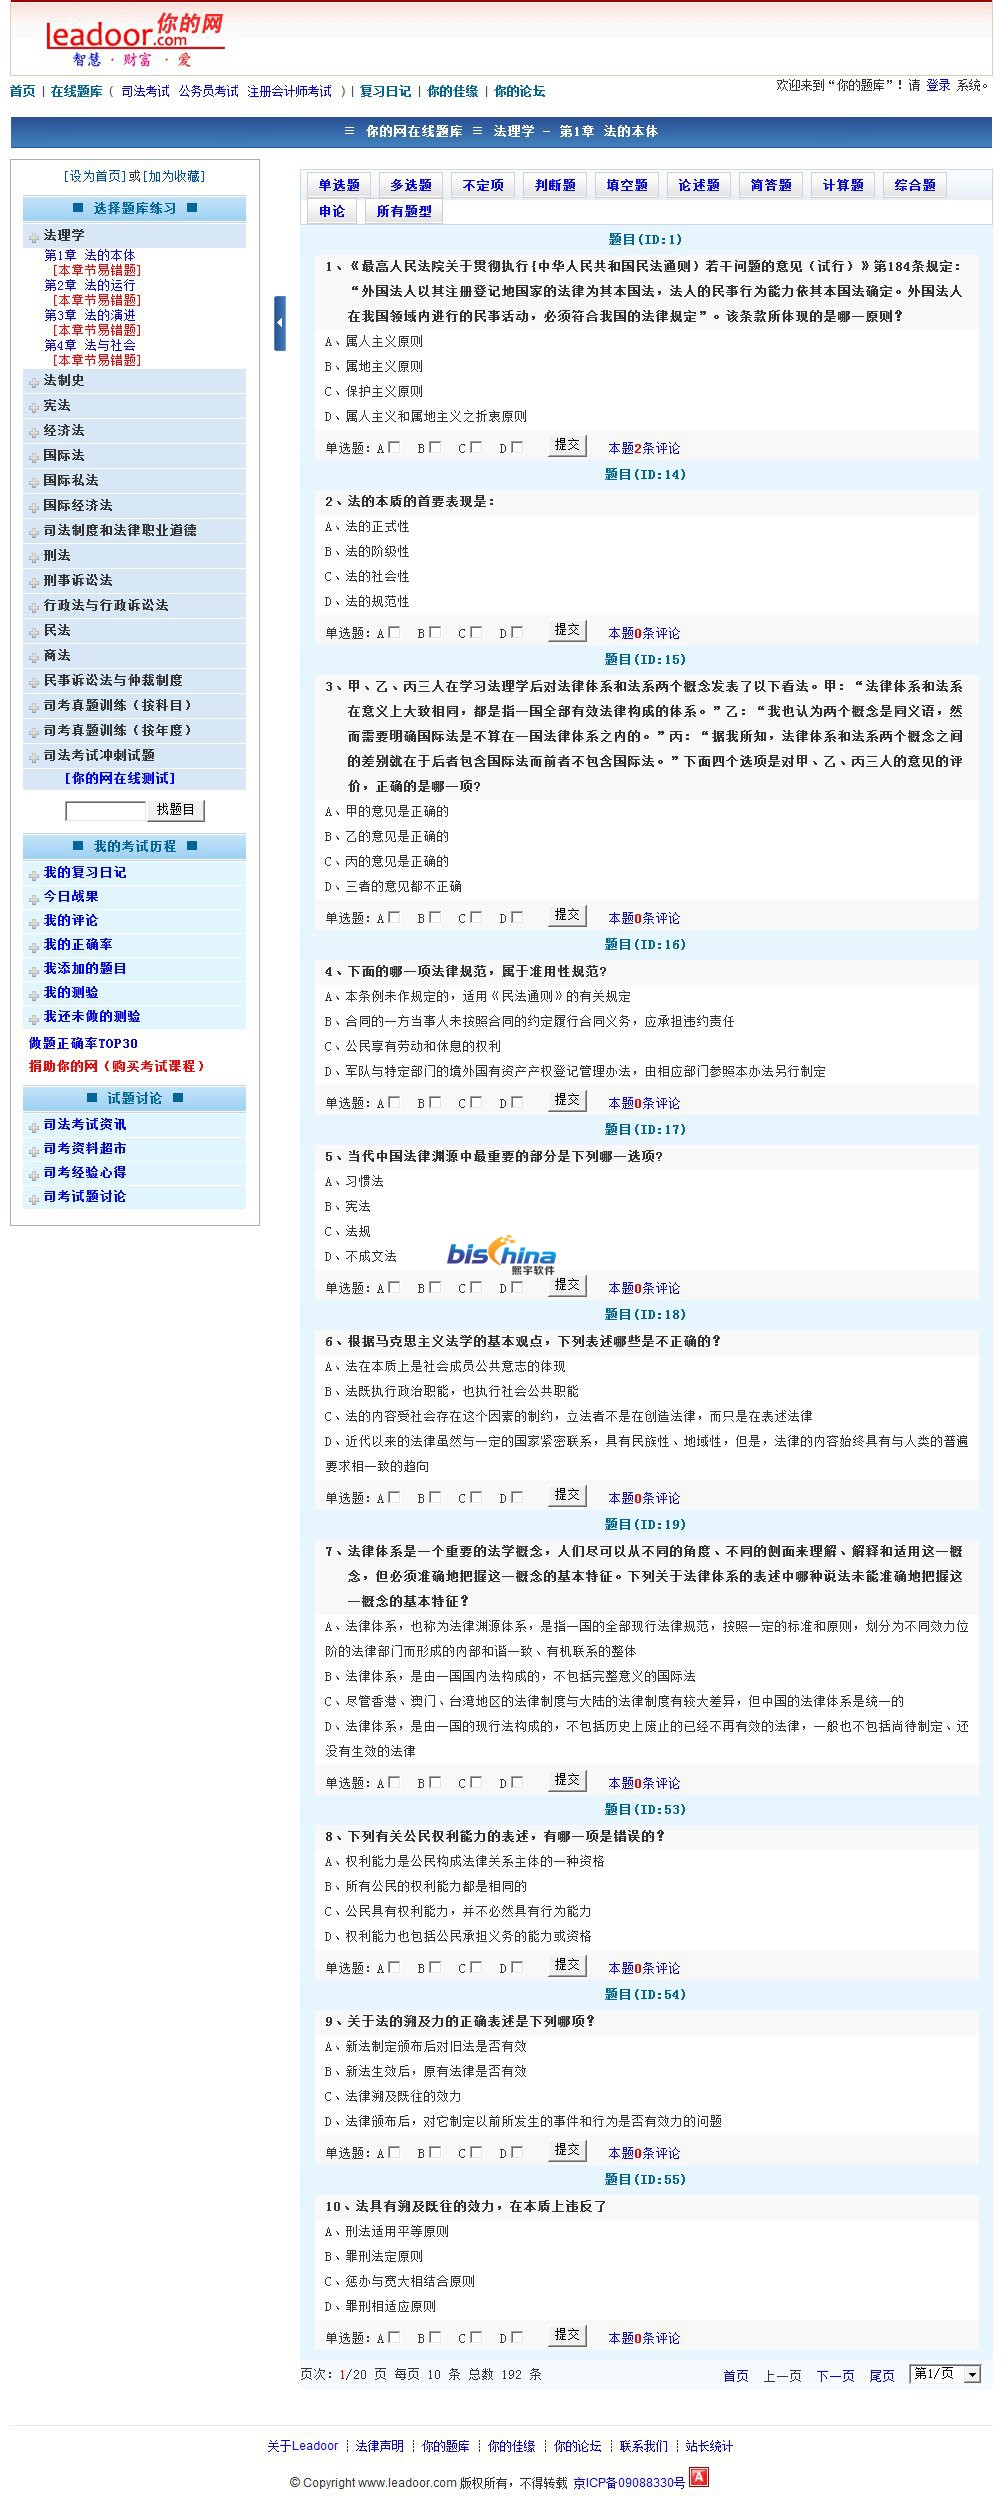The height and width of the screenshot is (2511, 1003).
Task: Open 法律声明 footer link
Action: tap(380, 2446)
